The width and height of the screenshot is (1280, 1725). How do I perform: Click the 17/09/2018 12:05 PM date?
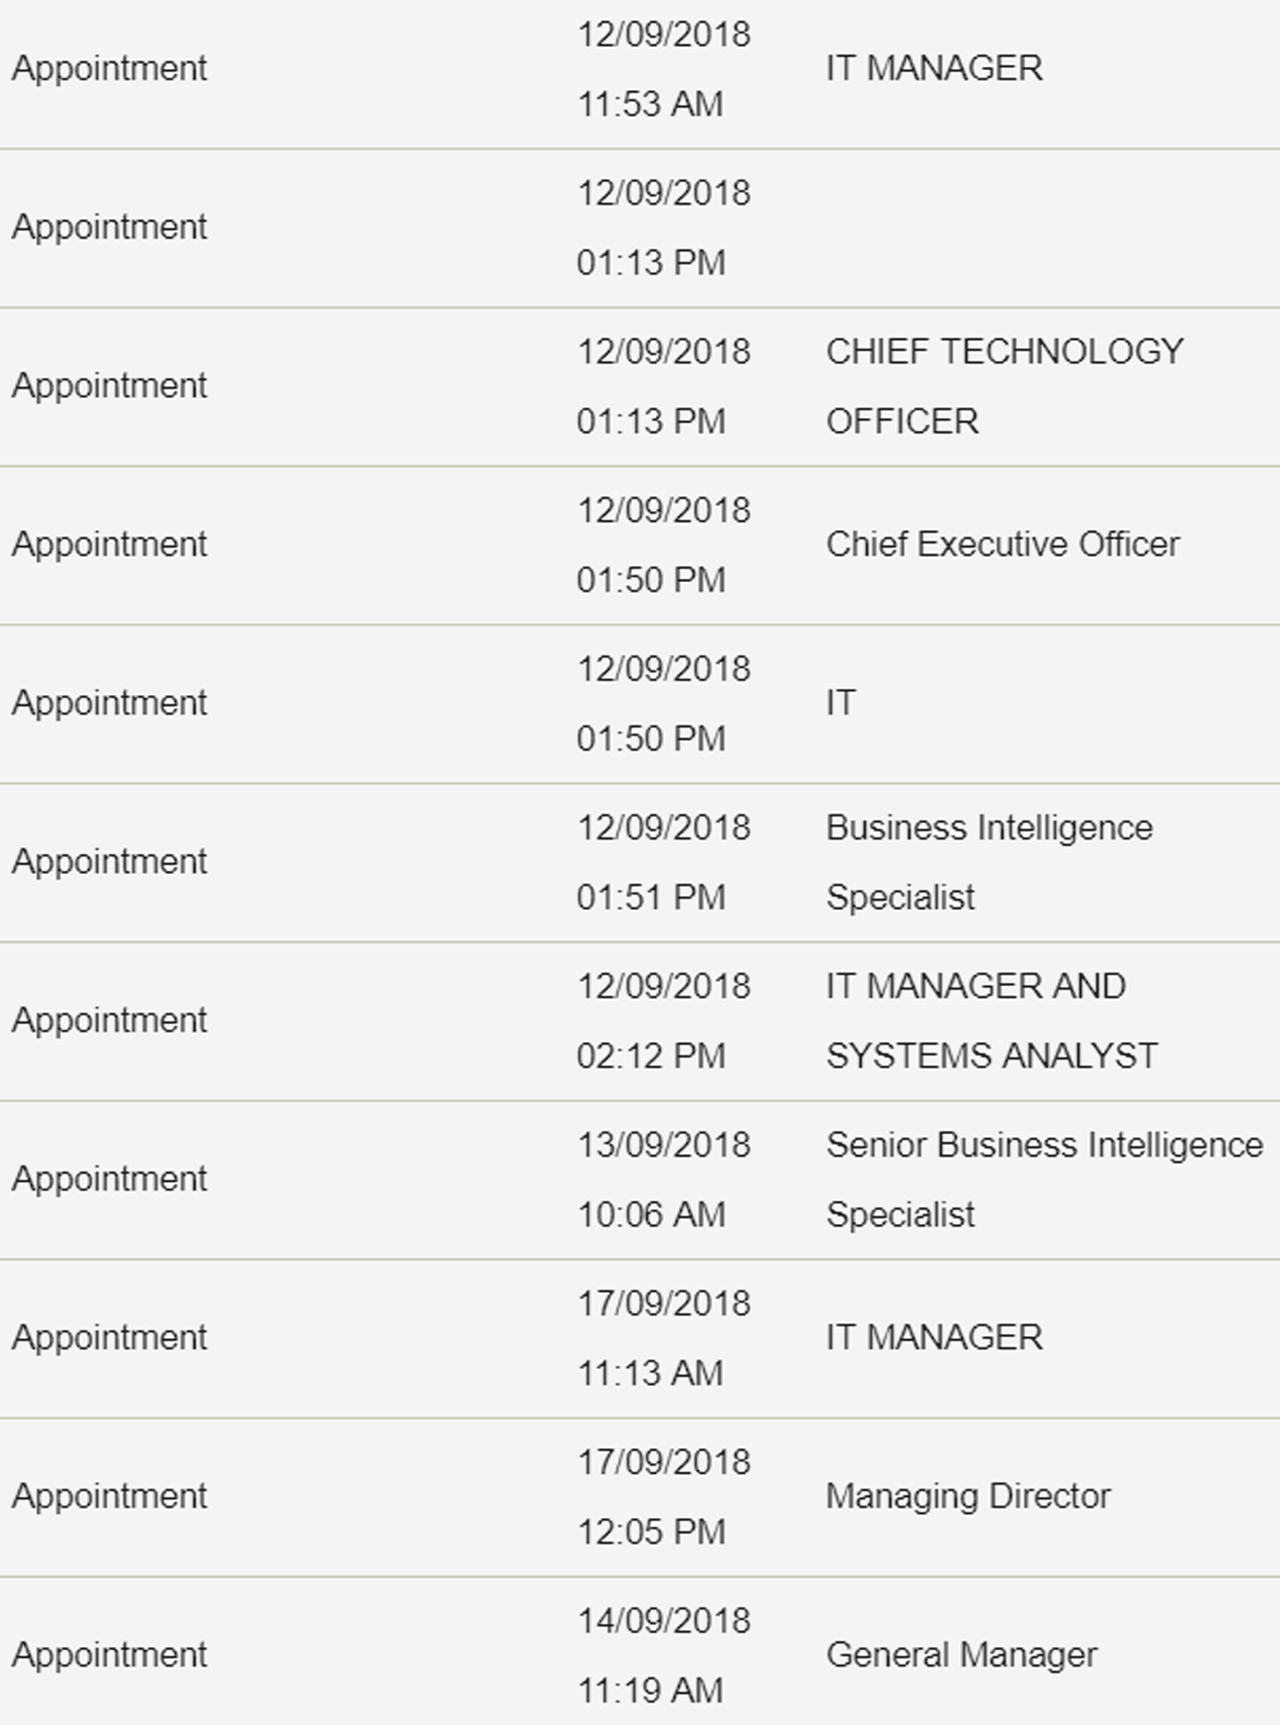pyautogui.click(x=663, y=1497)
